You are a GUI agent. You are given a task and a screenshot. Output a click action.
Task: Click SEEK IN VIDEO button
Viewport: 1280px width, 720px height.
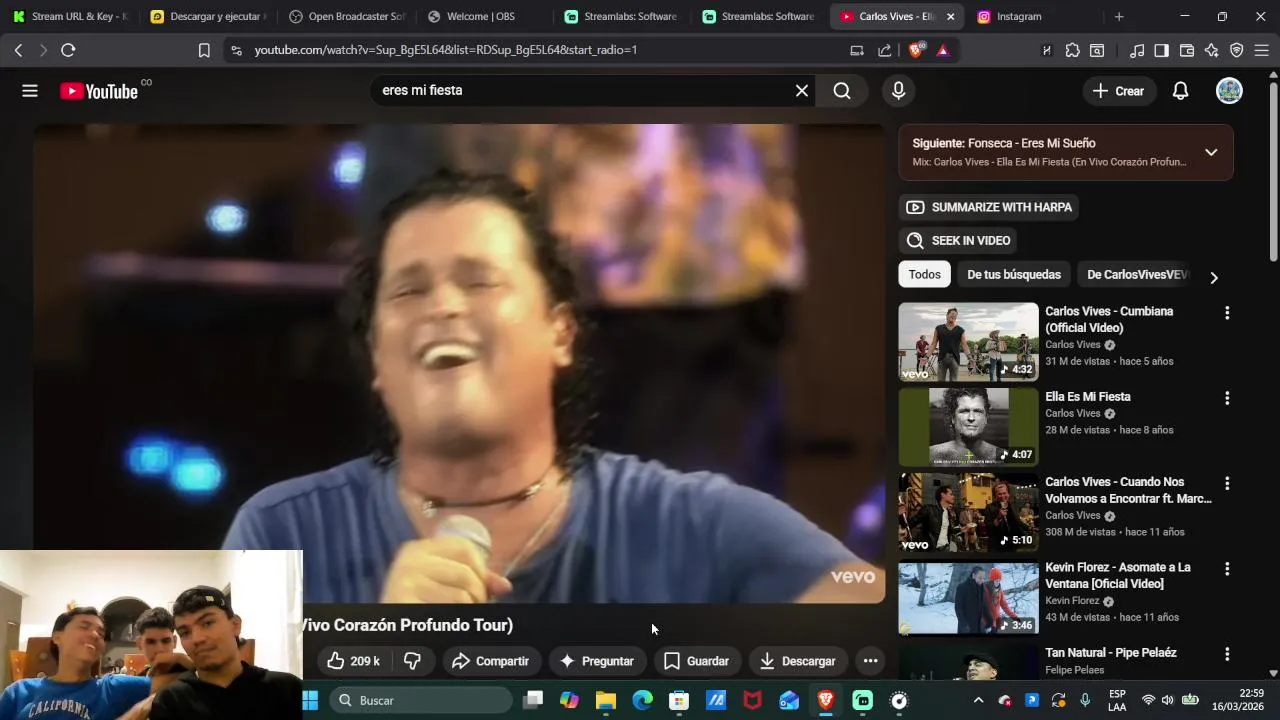pos(959,241)
